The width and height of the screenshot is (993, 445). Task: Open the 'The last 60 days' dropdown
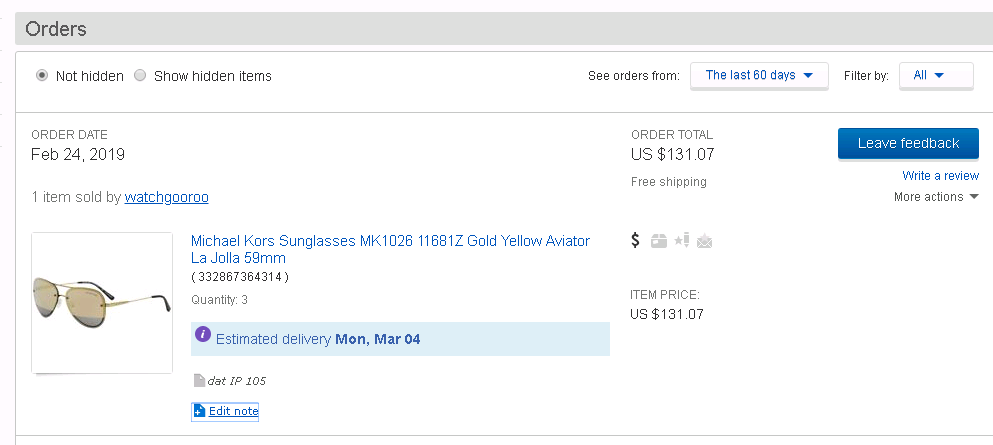click(759, 75)
